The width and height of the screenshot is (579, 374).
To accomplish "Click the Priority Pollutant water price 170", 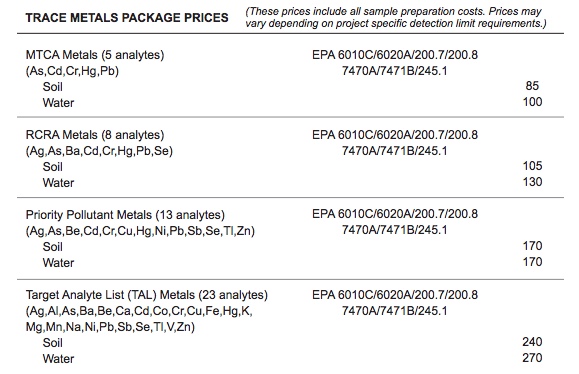I will (532, 262).
